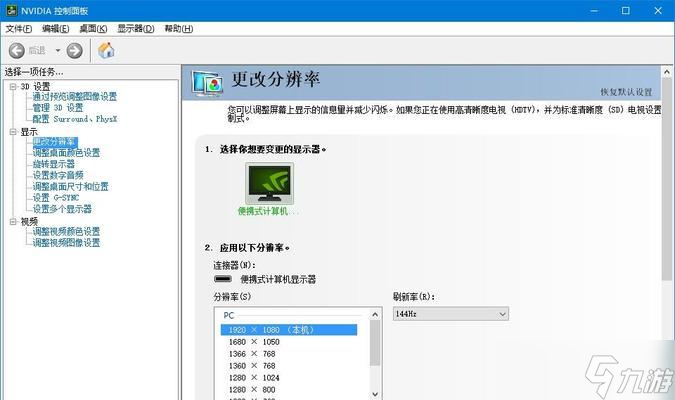
Task: Go to the Home page icon
Action: tap(106, 50)
